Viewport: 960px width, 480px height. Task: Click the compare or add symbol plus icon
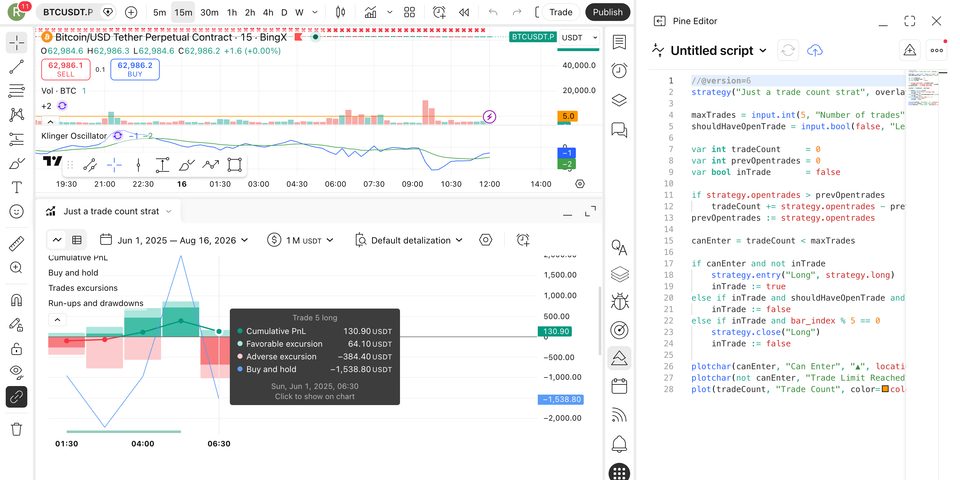click(131, 12)
